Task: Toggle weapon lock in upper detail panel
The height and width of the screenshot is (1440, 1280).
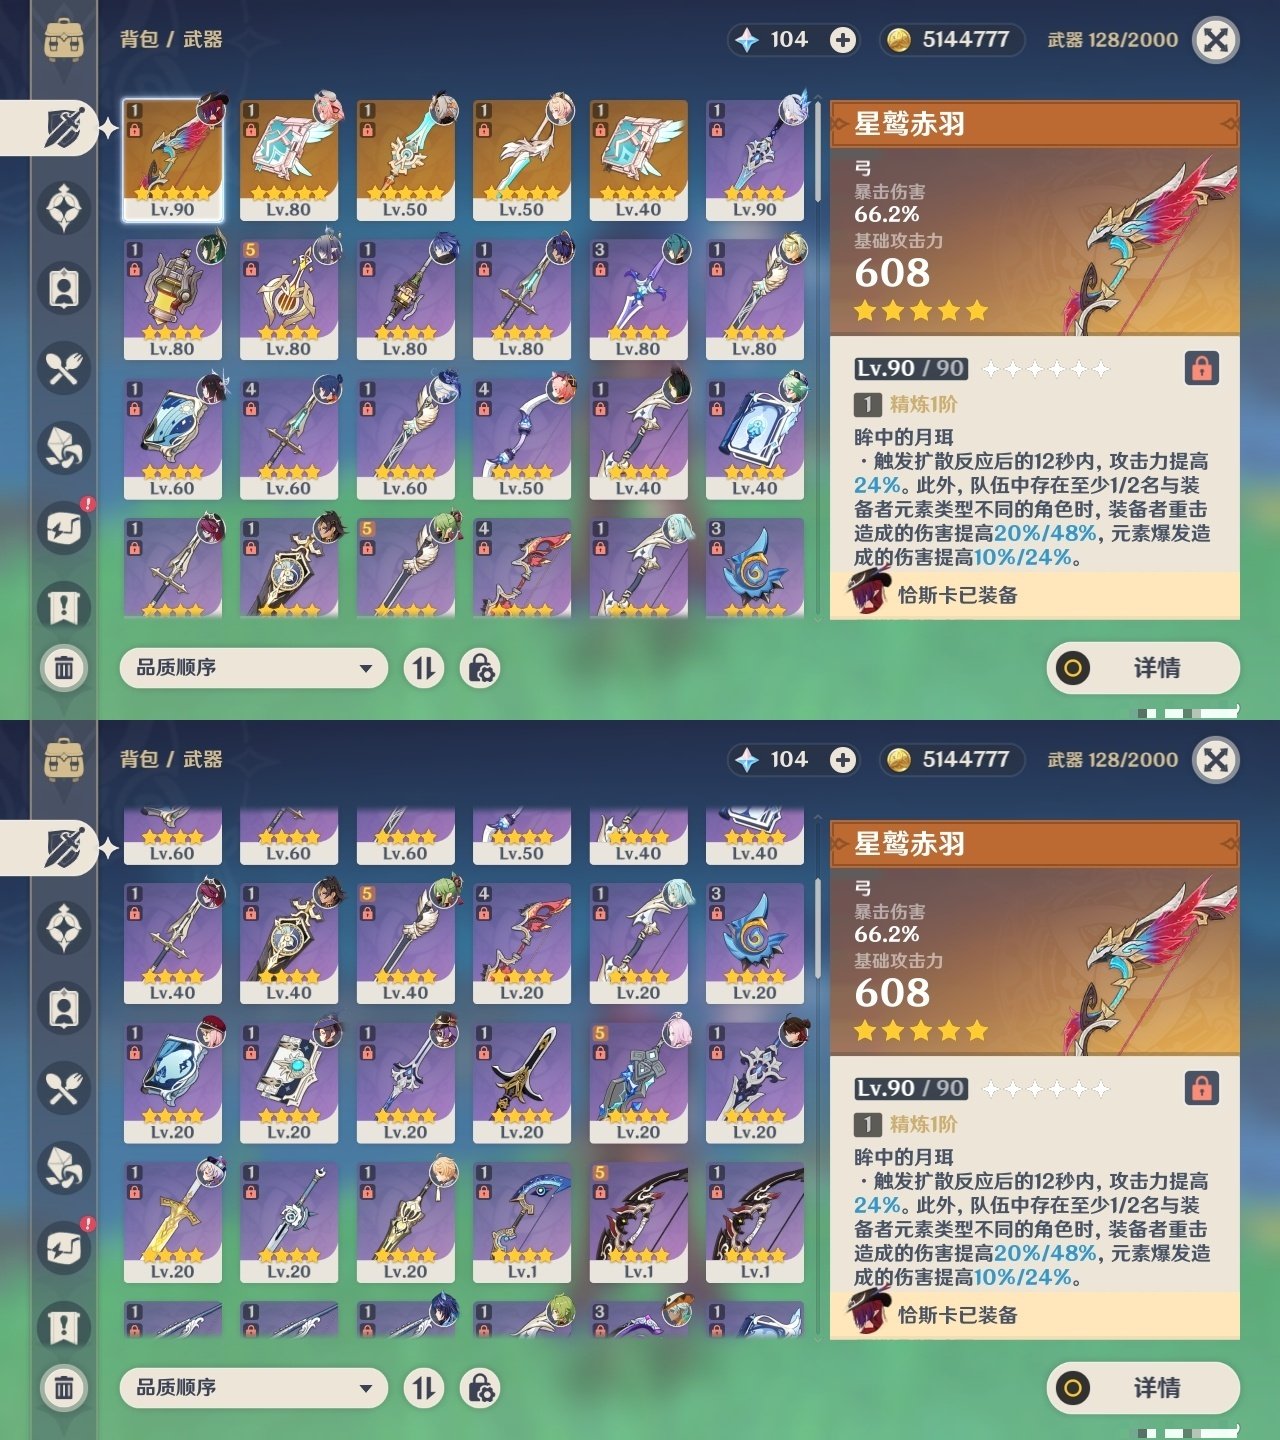Action: (x=1201, y=368)
